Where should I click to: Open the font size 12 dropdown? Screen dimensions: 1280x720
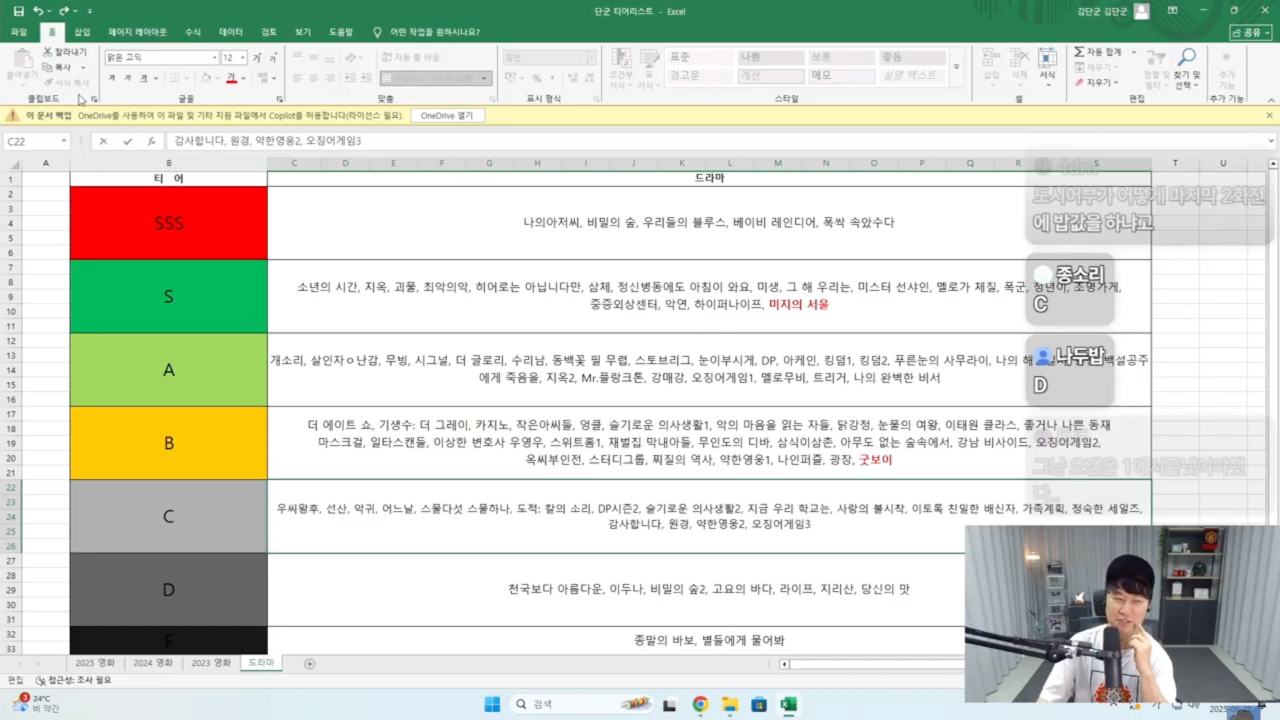click(x=243, y=58)
